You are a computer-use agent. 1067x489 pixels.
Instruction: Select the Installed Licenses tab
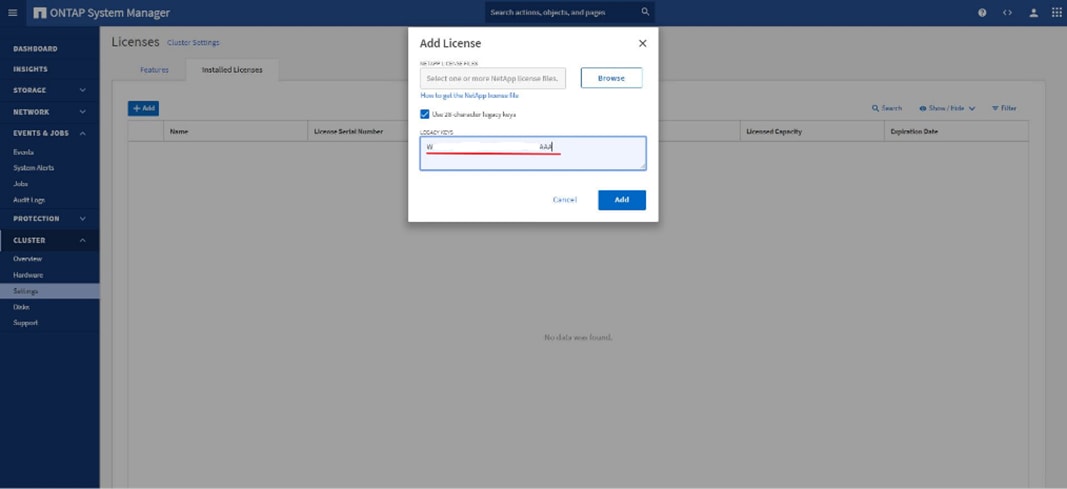[x=232, y=70]
